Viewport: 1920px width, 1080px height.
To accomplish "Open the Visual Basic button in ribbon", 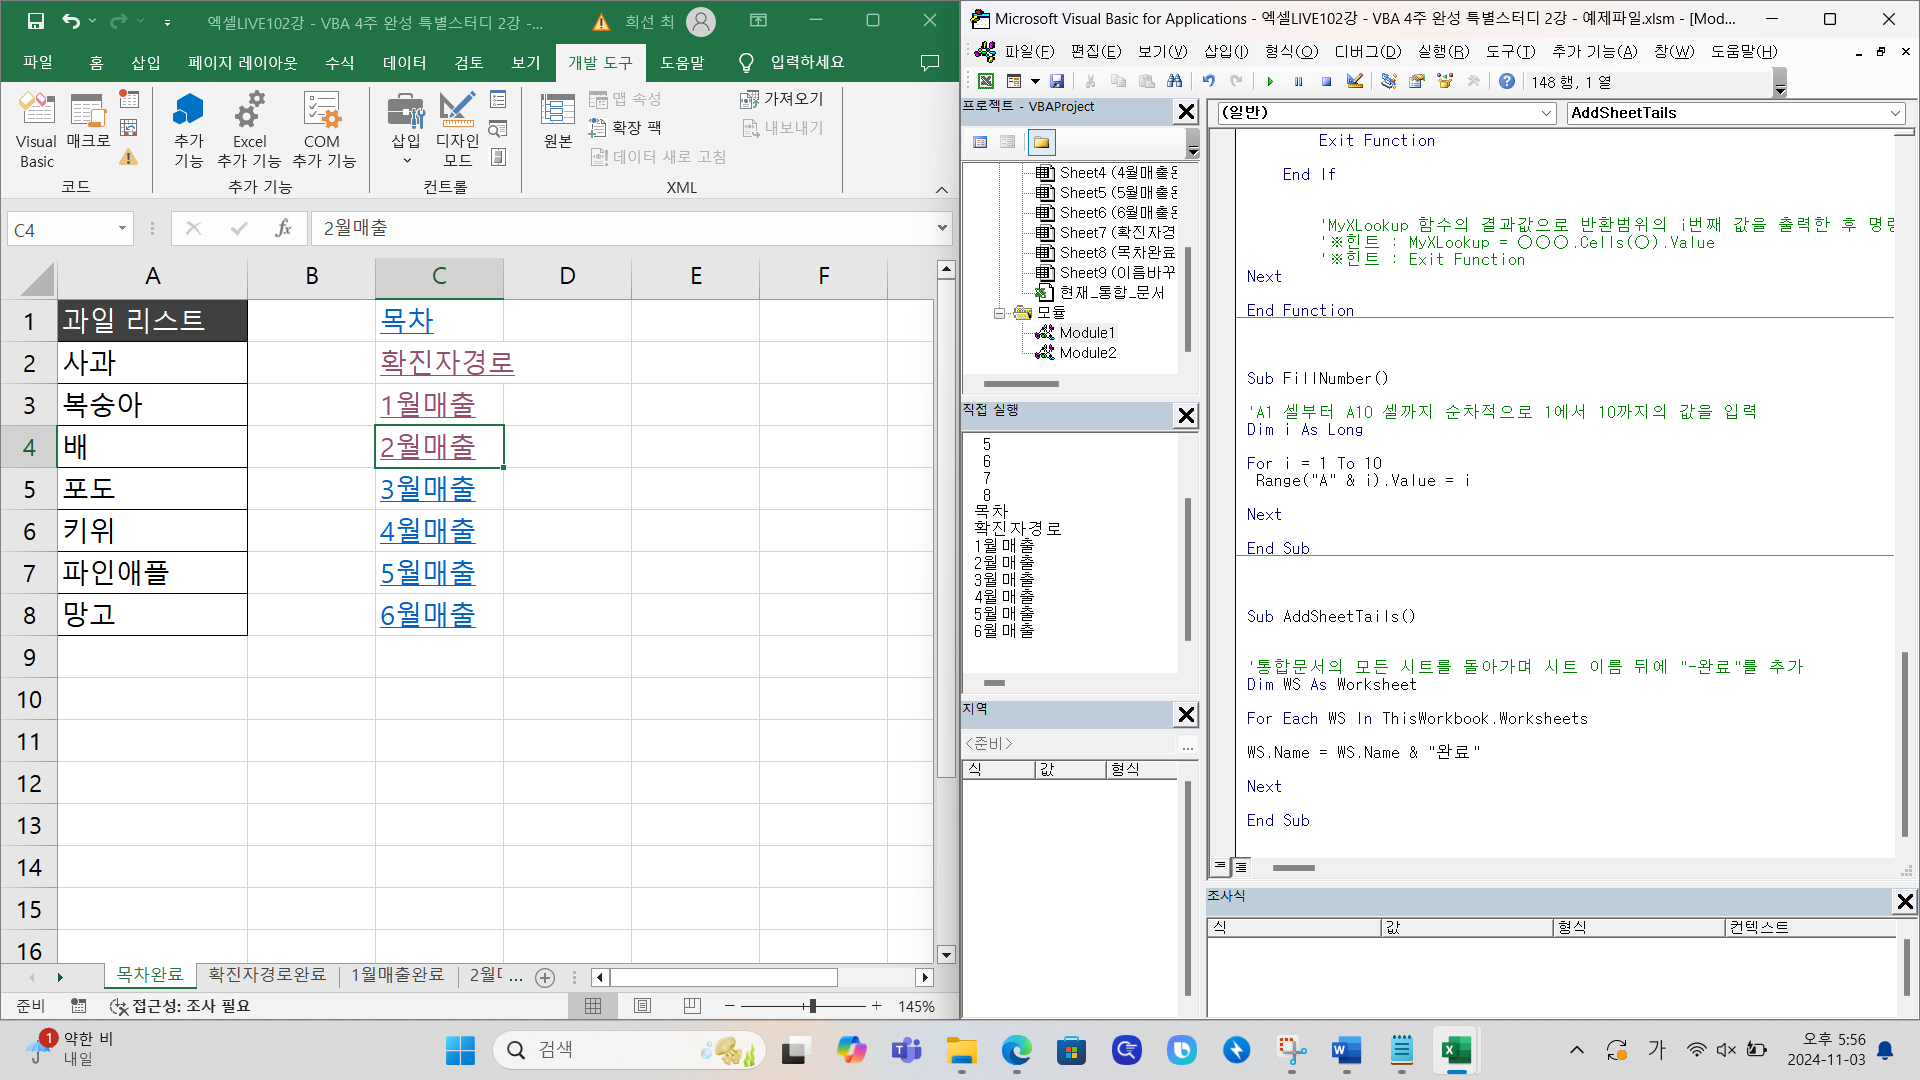I will coord(37,128).
